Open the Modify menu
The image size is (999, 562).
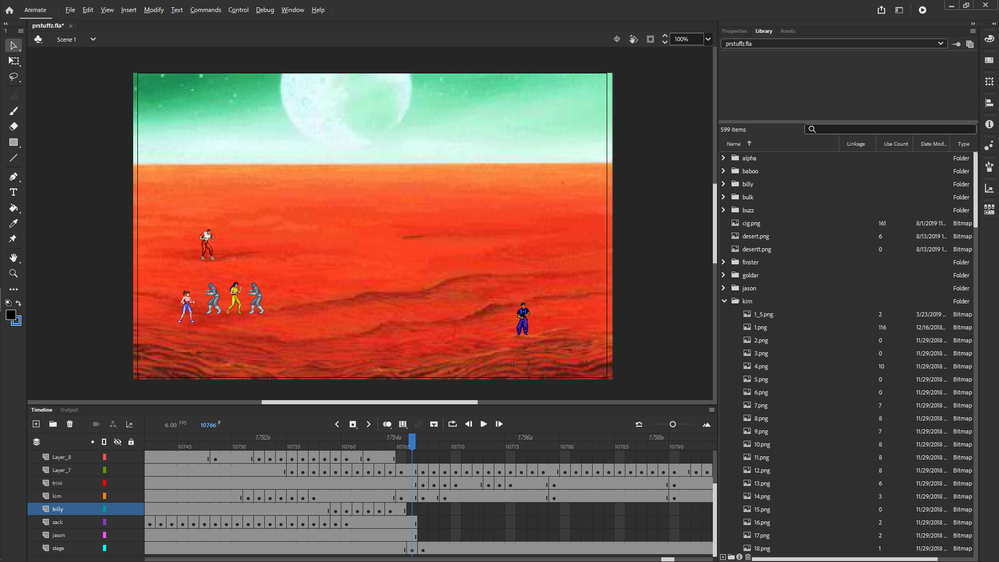[153, 10]
